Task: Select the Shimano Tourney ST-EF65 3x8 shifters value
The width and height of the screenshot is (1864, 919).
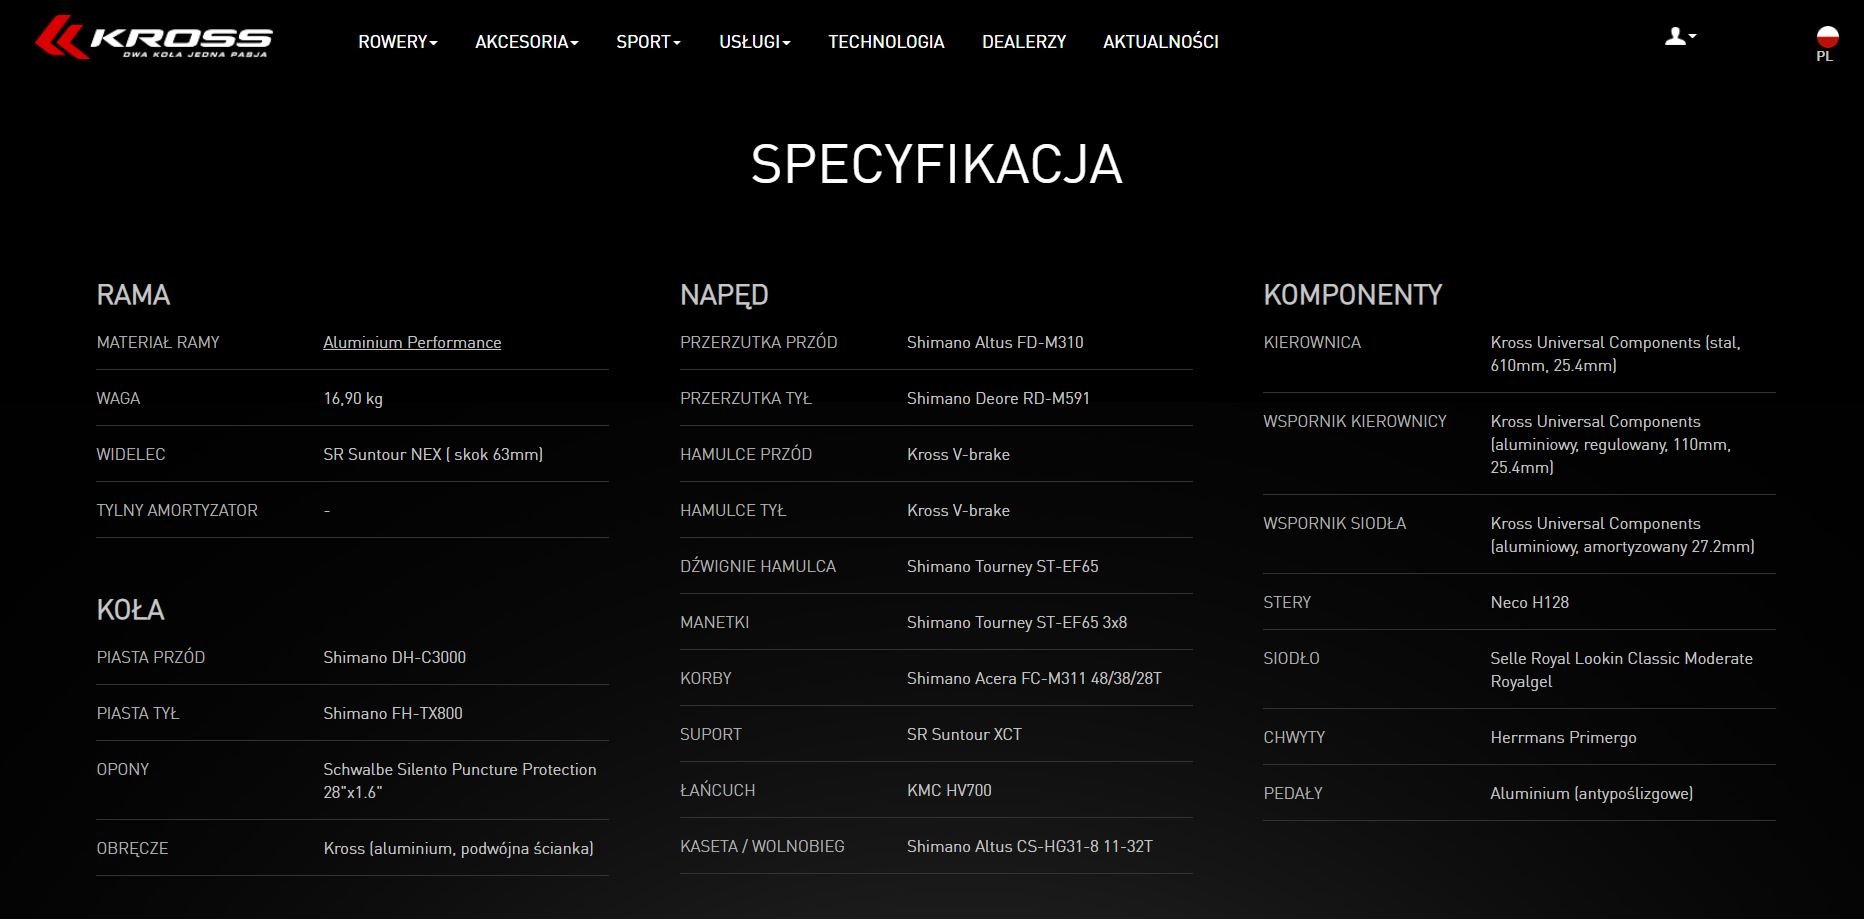Action: point(1017,622)
